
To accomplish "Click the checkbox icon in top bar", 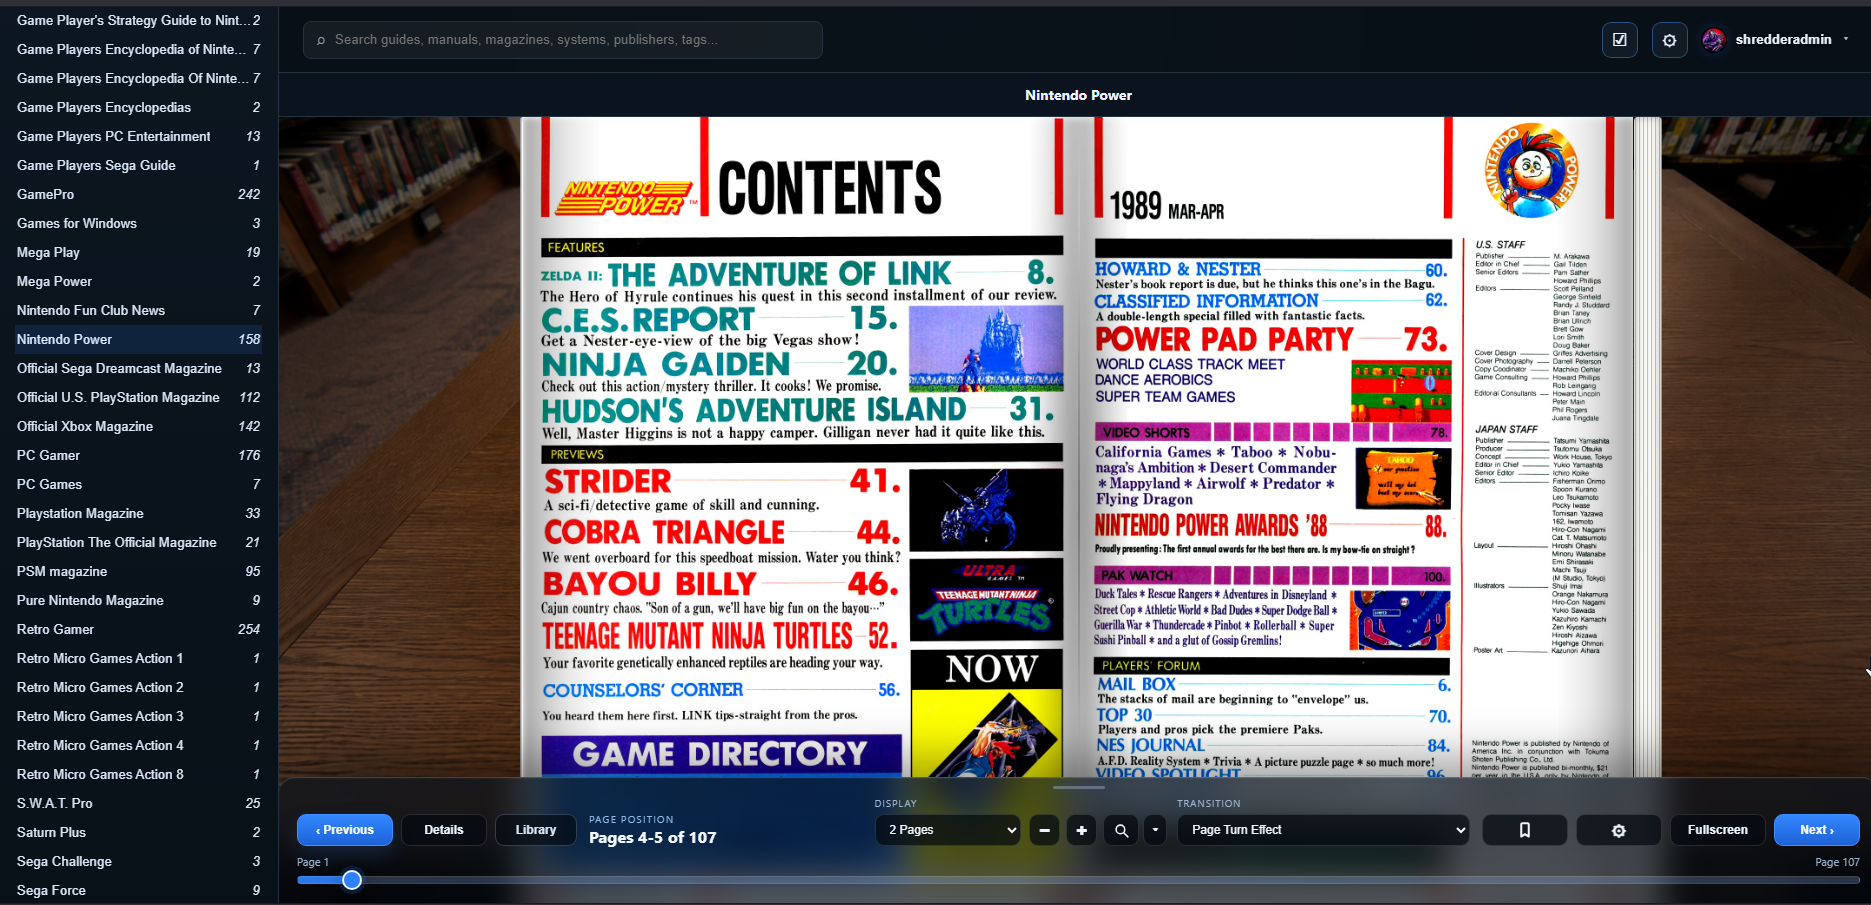I will [1620, 40].
